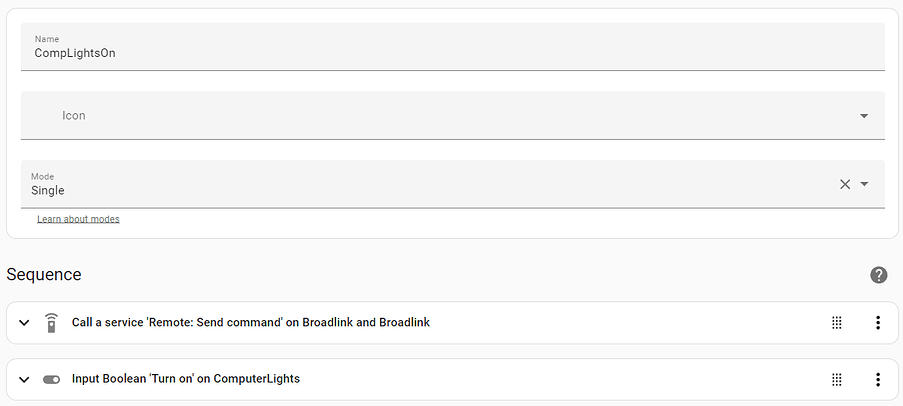Click the Name label above CompLightsOn
Screen dimensions: 903x406
pyautogui.click(x=47, y=39)
